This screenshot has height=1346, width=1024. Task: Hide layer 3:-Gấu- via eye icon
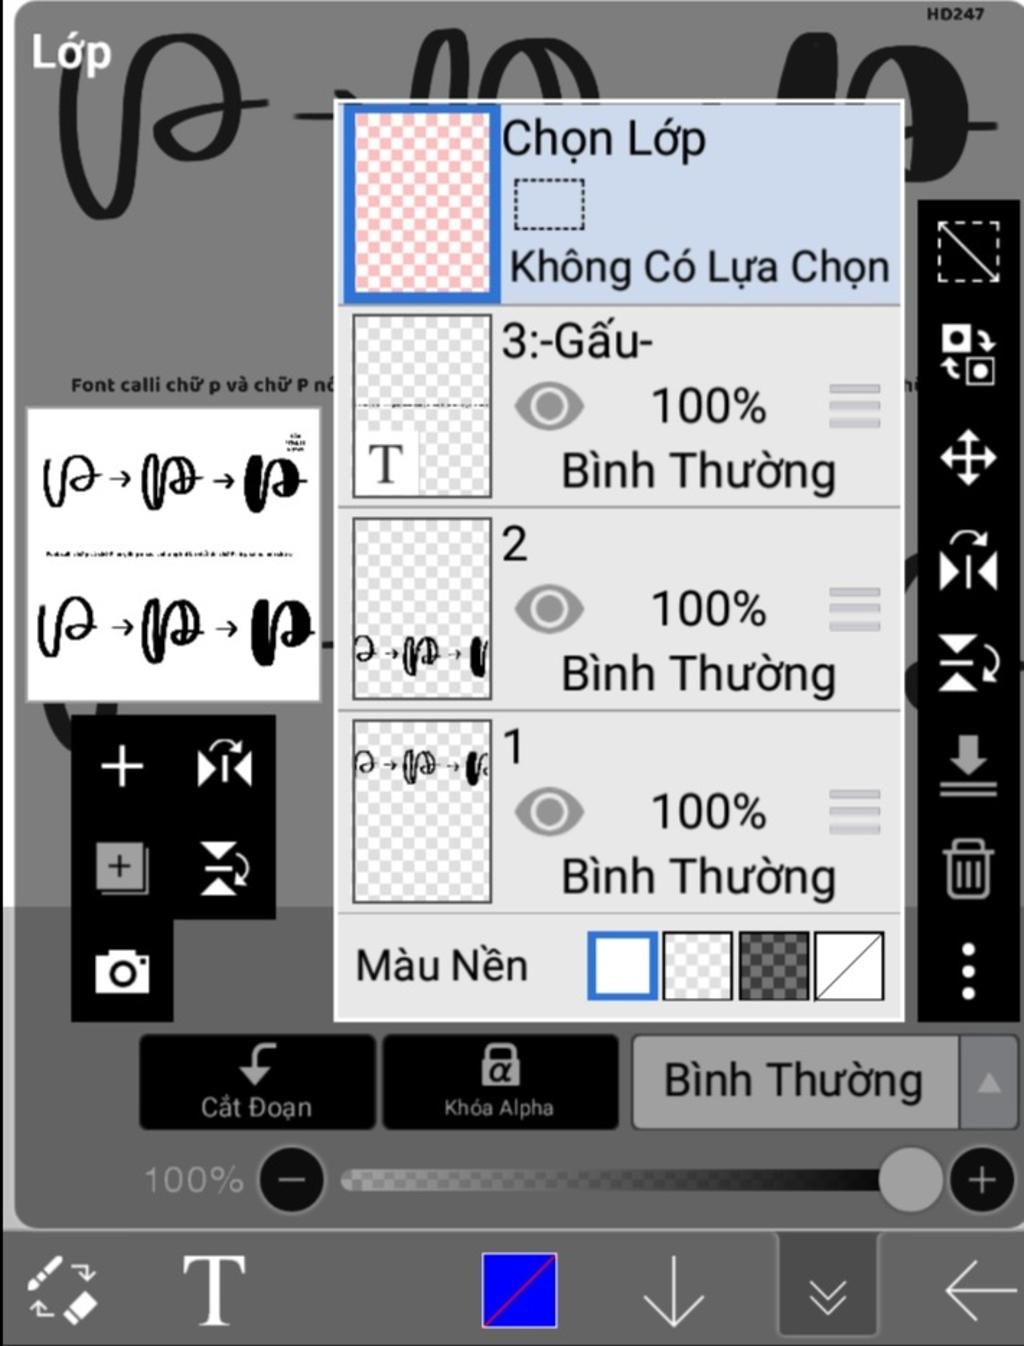[x=549, y=406]
